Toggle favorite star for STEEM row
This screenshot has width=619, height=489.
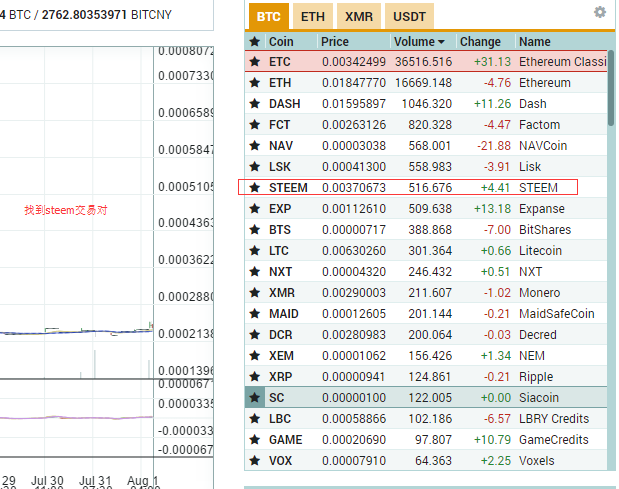[x=255, y=187]
